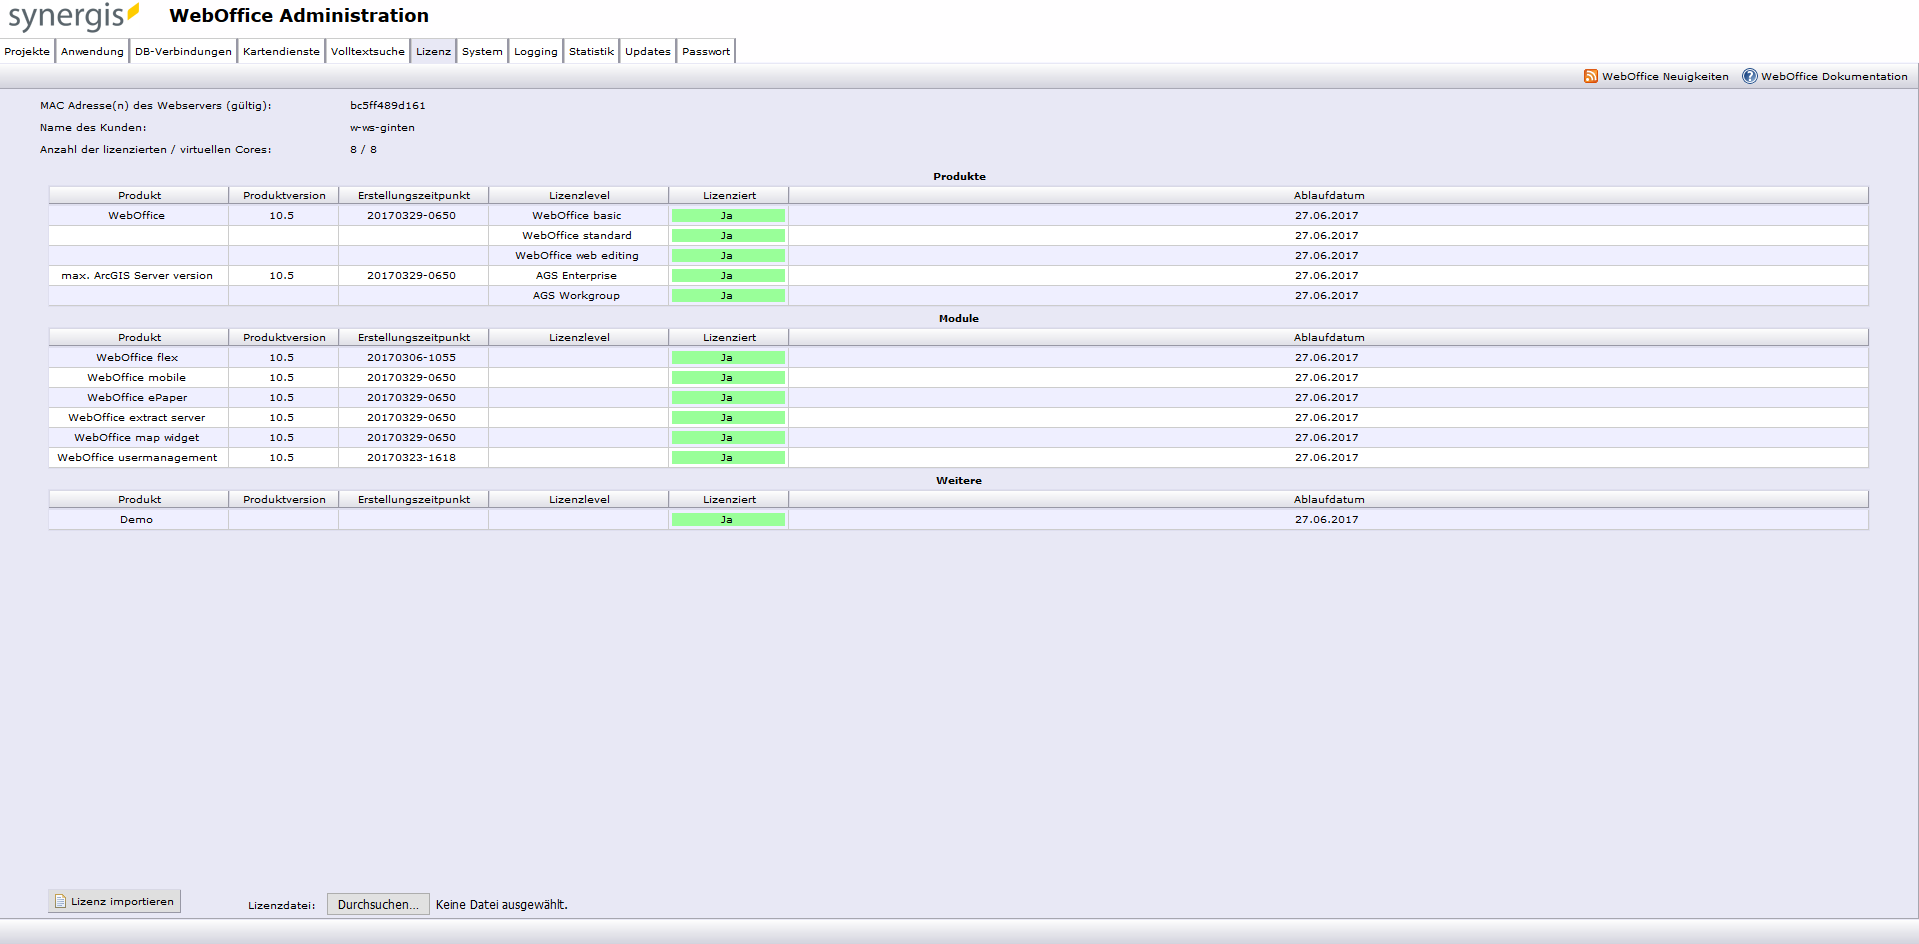1919x944 pixels.
Task: Switch to the Projekte tab
Action: pos(26,51)
